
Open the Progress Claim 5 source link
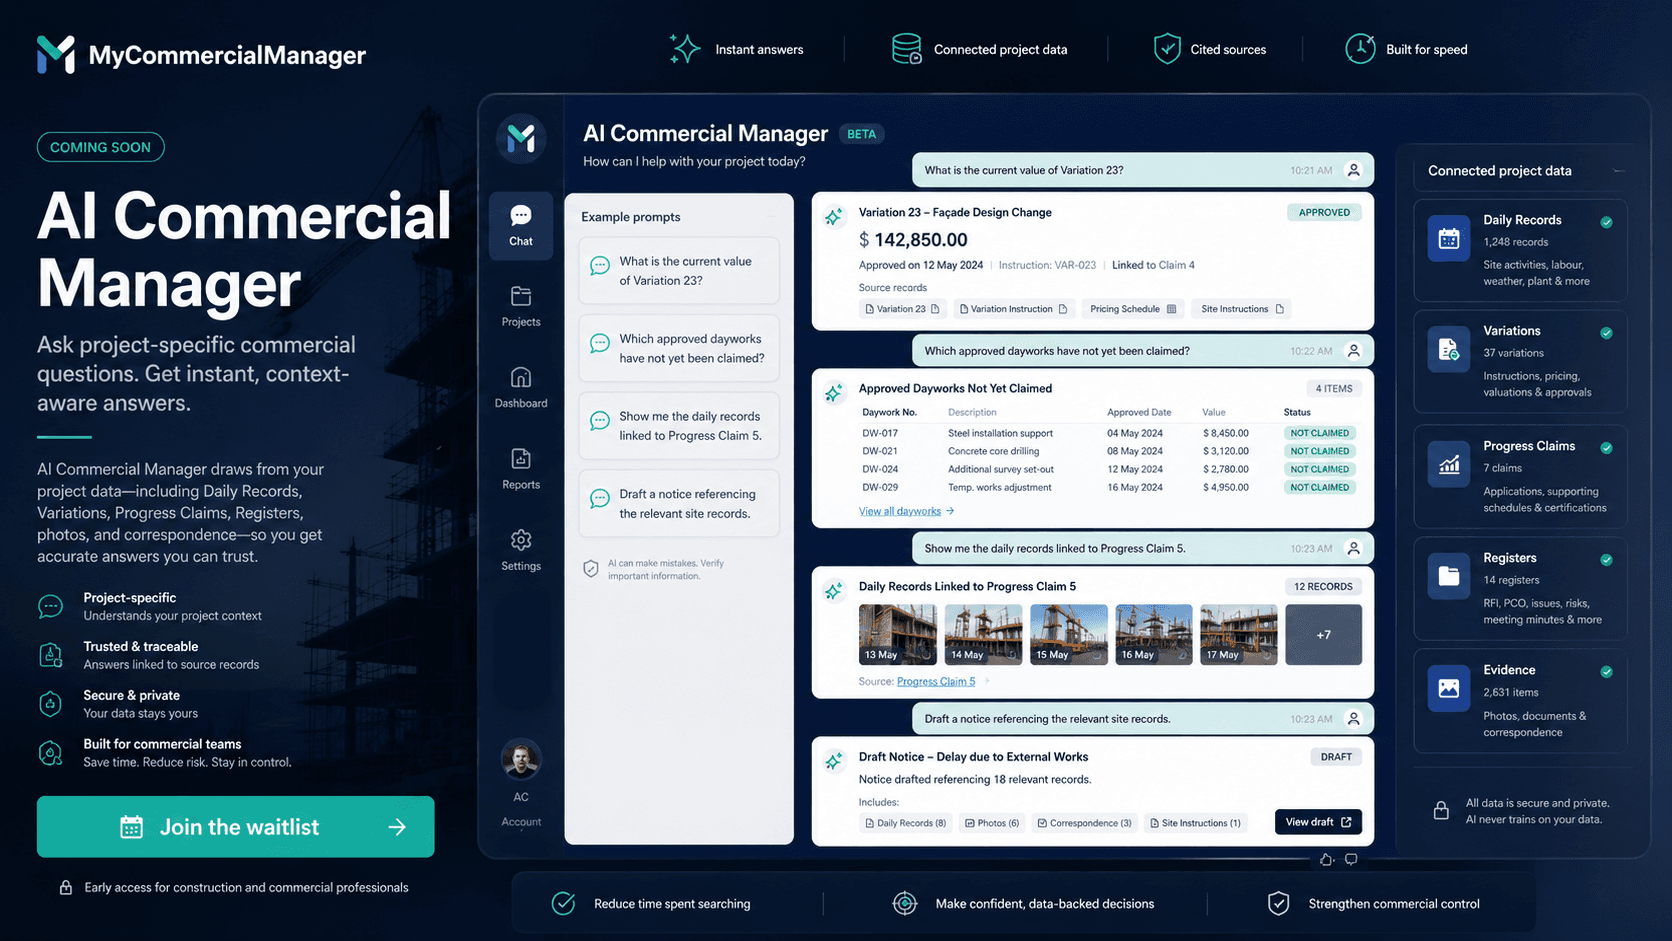tap(936, 681)
